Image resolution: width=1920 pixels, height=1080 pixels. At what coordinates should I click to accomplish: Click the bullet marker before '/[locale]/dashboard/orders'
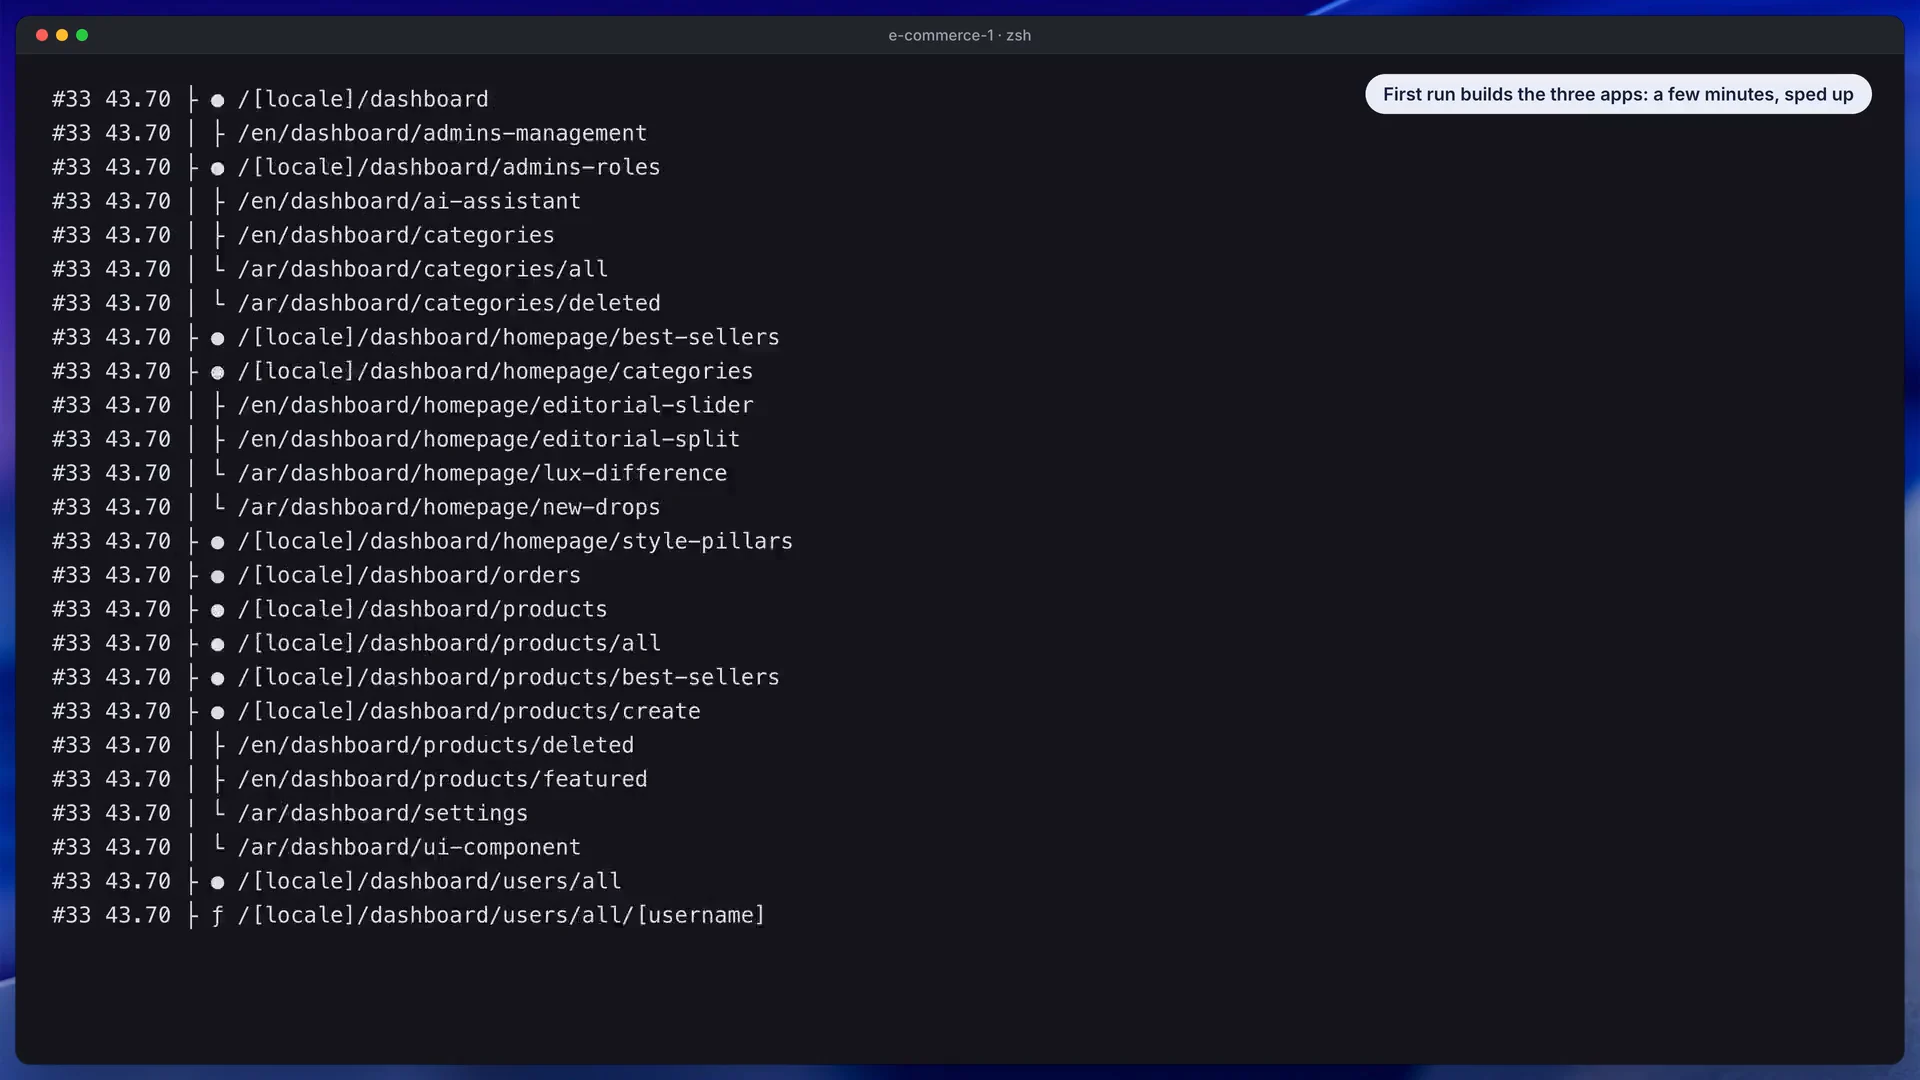click(217, 577)
